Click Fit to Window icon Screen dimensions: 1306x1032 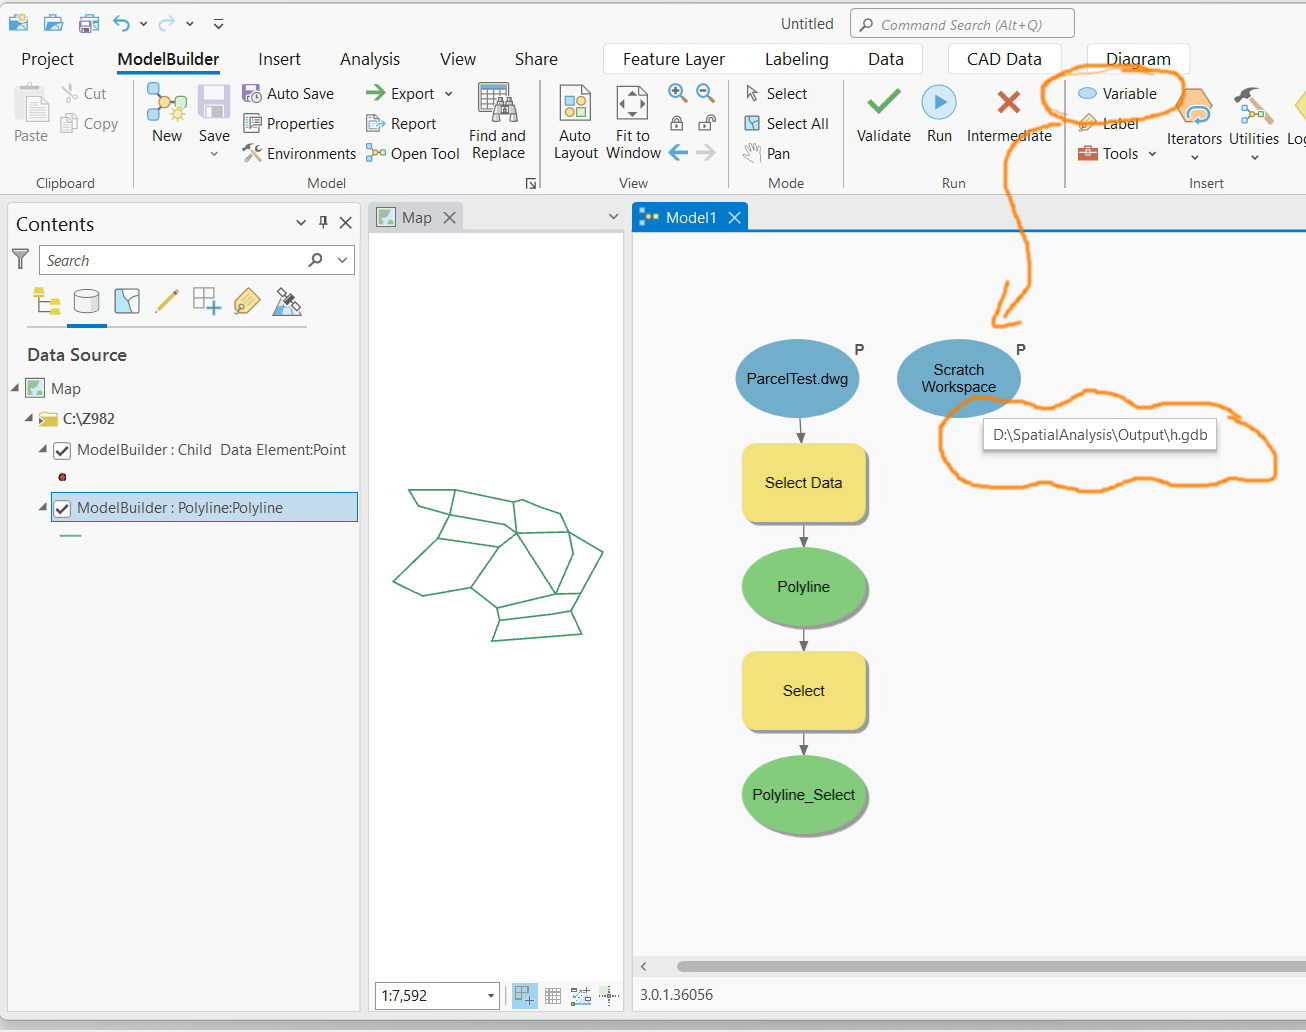(632, 103)
